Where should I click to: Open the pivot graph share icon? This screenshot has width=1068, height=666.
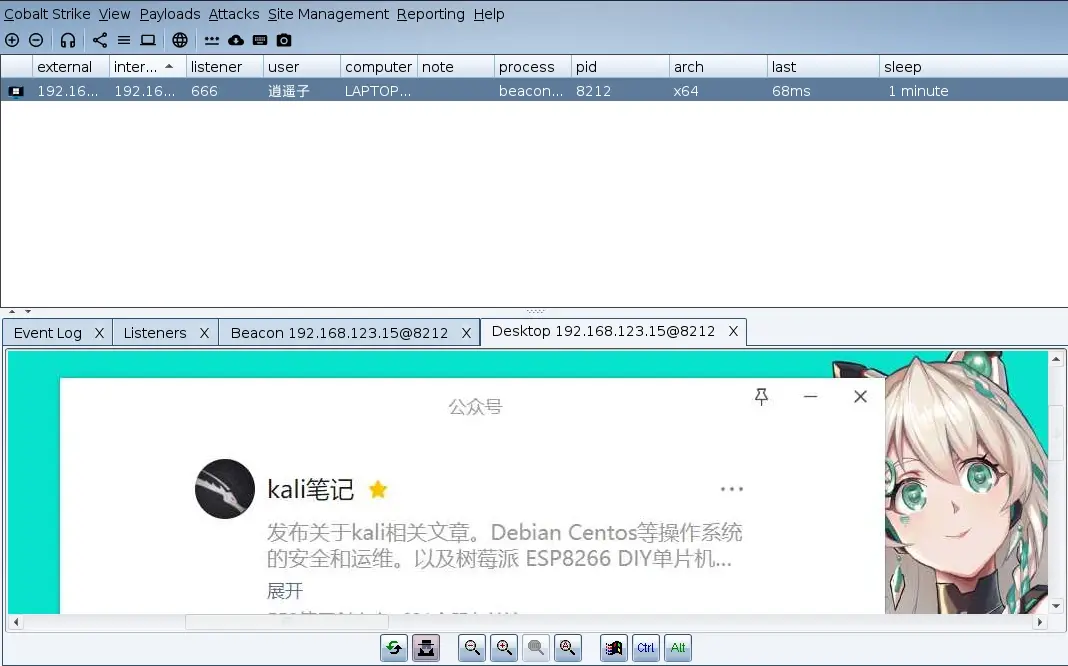coord(99,40)
